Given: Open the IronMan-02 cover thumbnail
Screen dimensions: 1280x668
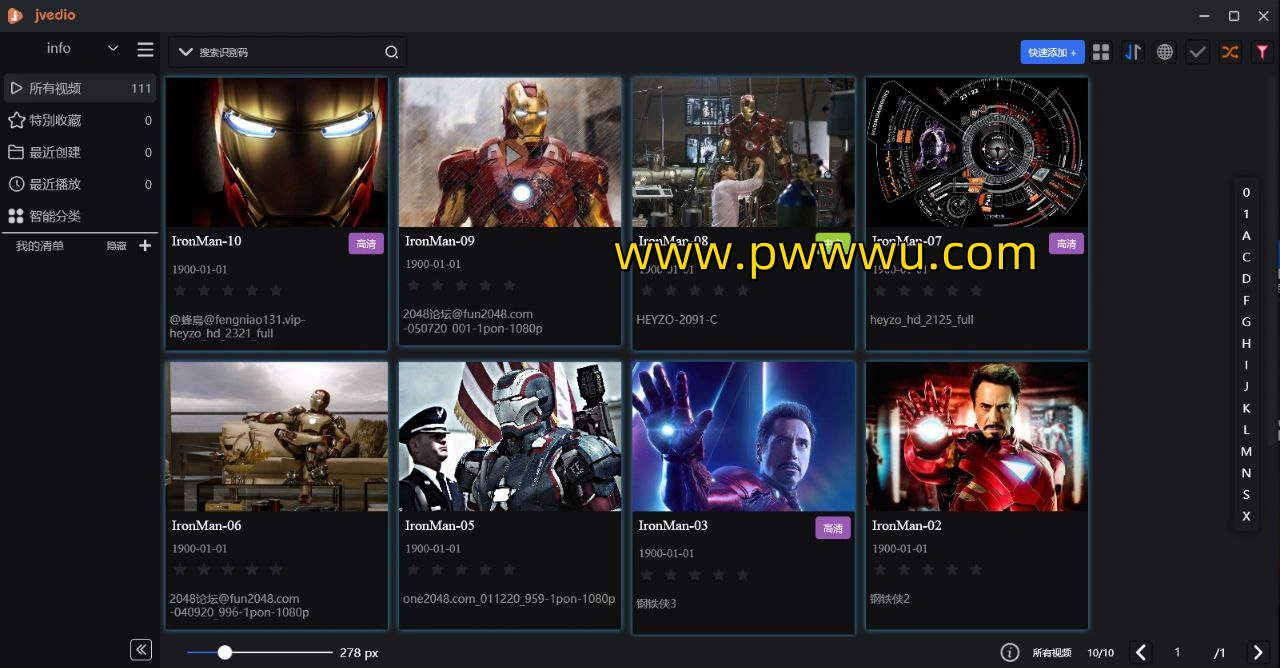Looking at the screenshot, I should (x=977, y=436).
